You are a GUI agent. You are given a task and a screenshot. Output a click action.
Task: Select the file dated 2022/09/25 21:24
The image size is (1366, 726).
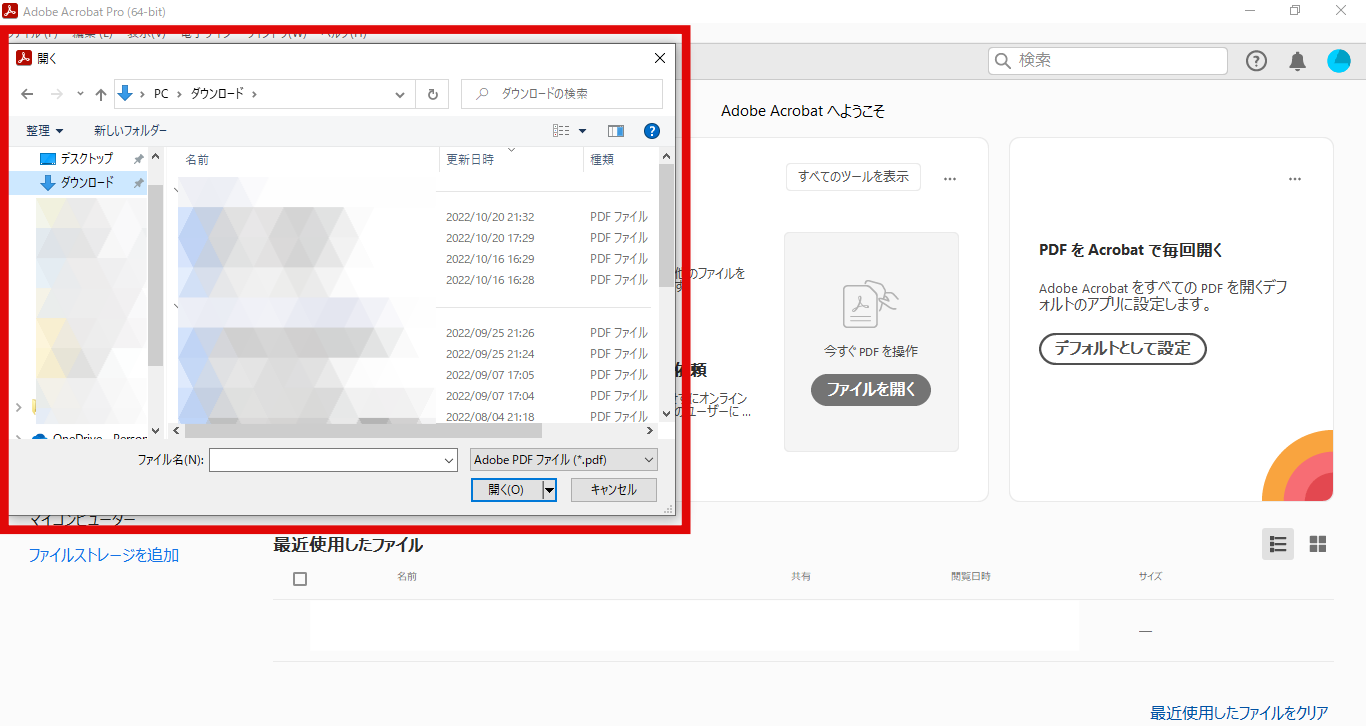412,354
